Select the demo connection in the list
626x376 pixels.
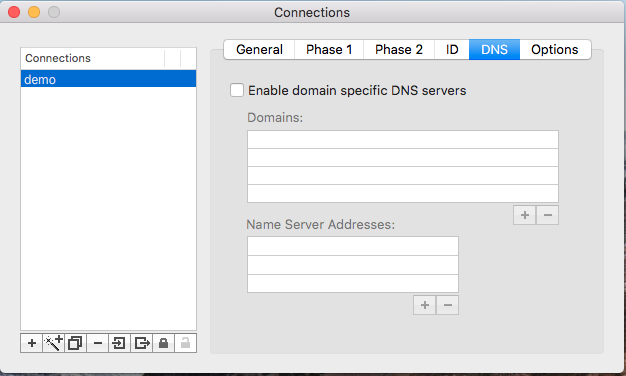tap(108, 79)
